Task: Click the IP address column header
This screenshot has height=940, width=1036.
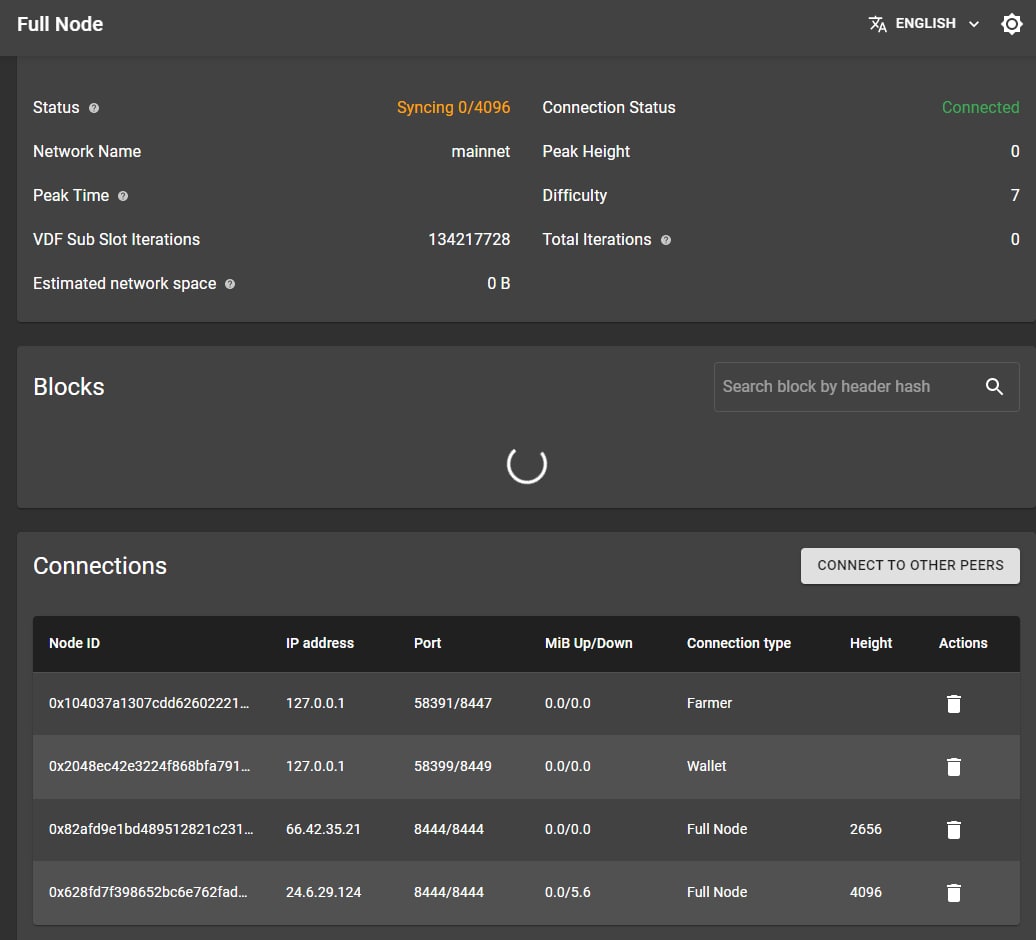Action: (x=320, y=643)
